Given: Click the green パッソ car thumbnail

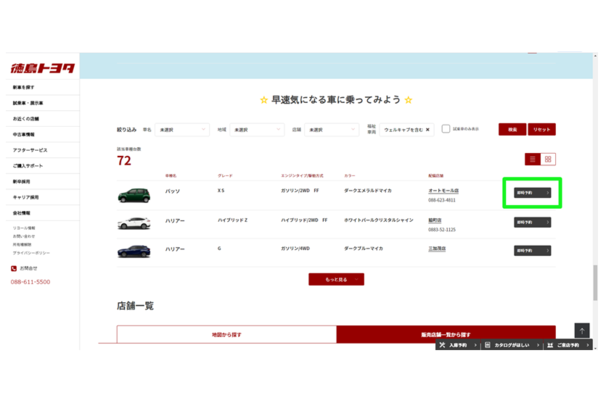Looking at the screenshot, I should (134, 195).
